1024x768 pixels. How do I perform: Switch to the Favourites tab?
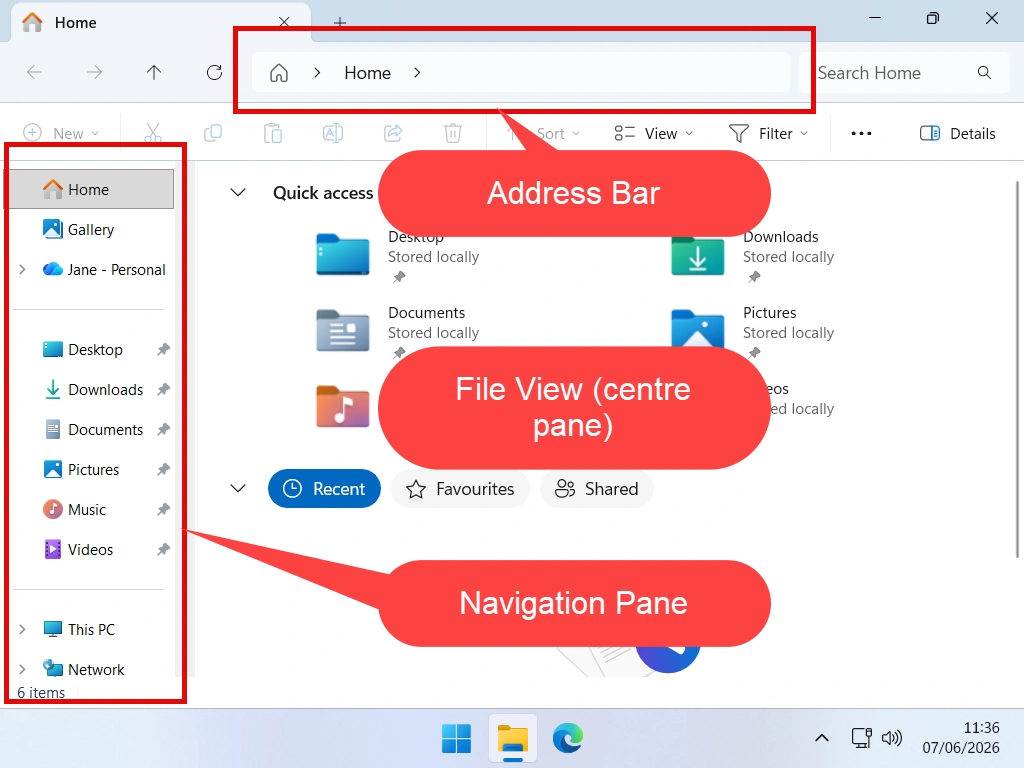460,488
